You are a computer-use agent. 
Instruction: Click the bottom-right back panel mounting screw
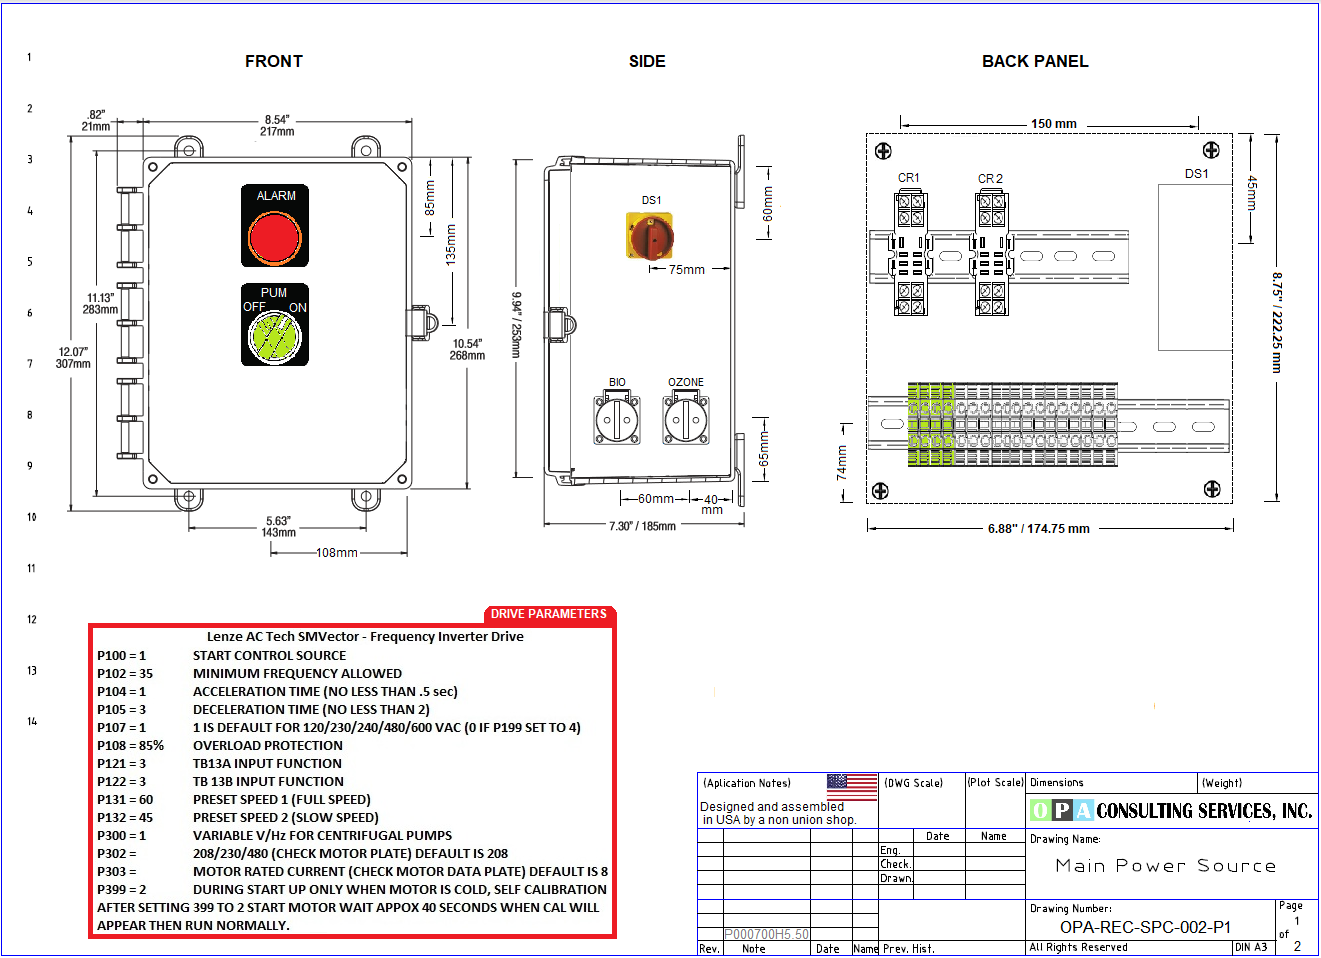coord(1211,489)
